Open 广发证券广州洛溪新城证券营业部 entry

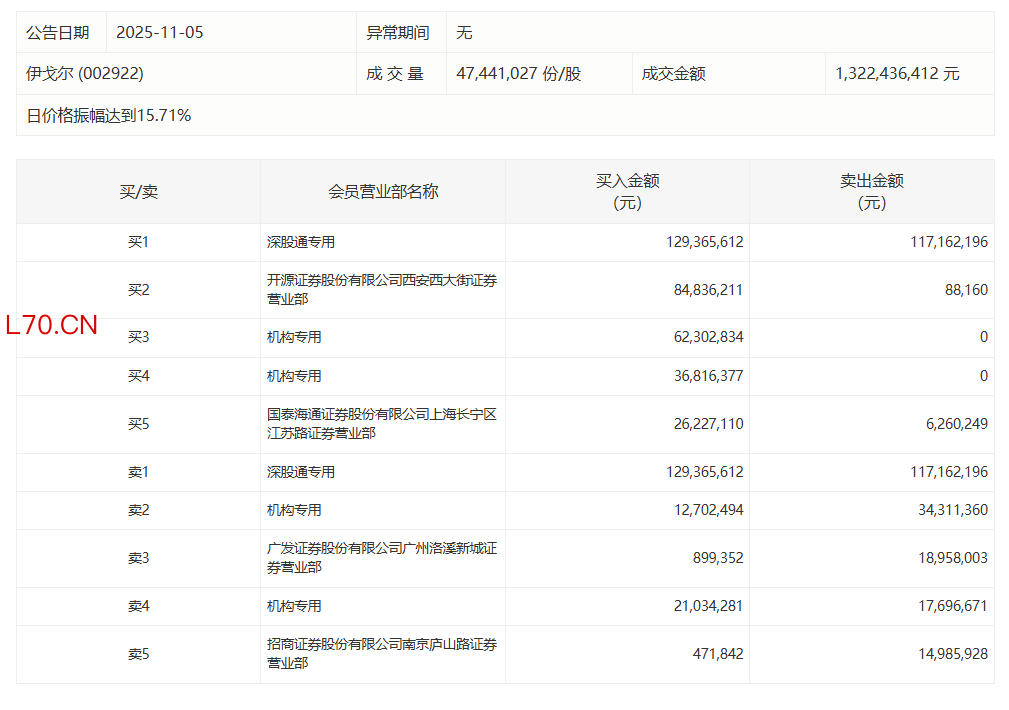tap(381, 557)
